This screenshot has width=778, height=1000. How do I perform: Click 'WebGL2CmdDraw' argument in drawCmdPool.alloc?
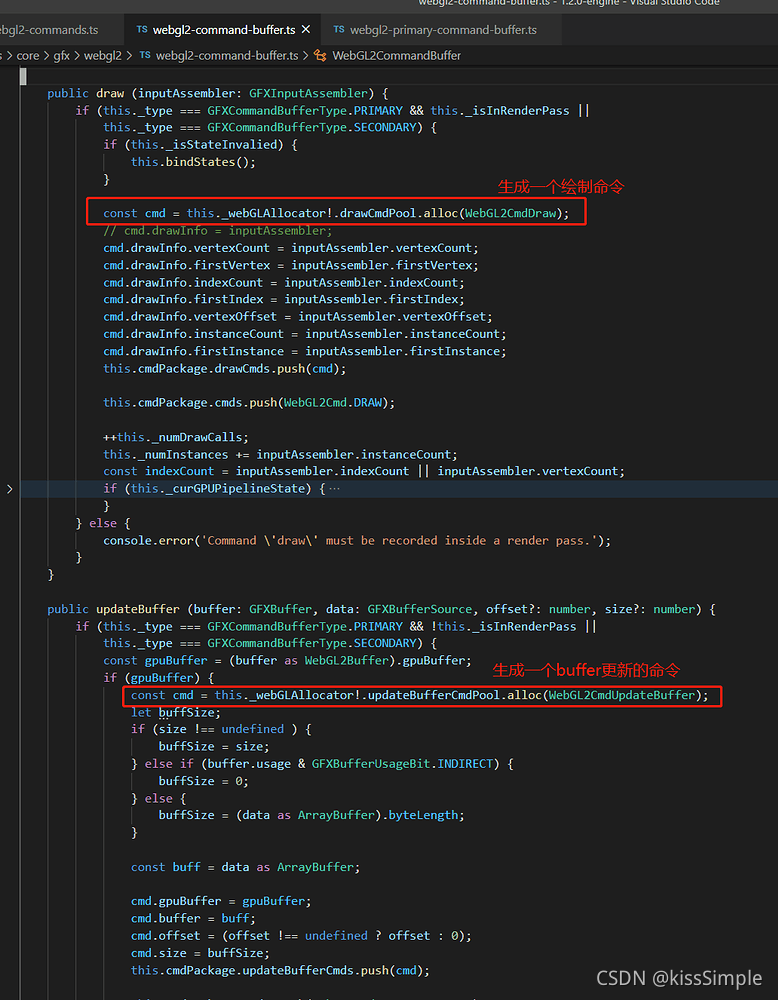(x=510, y=214)
